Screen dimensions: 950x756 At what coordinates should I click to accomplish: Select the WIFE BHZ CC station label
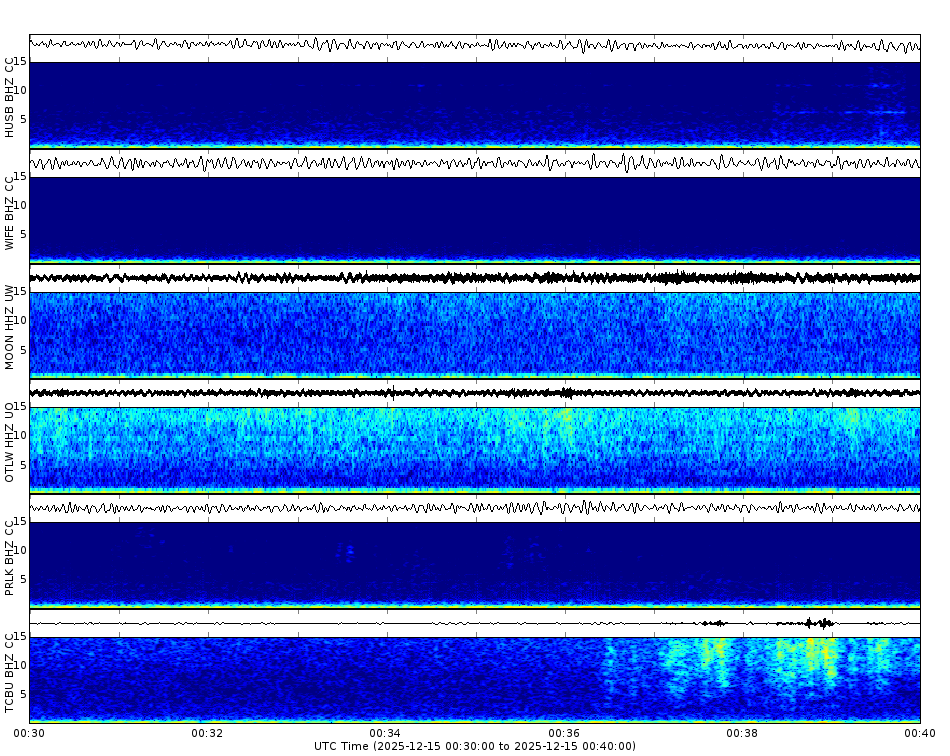[x=10, y=210]
